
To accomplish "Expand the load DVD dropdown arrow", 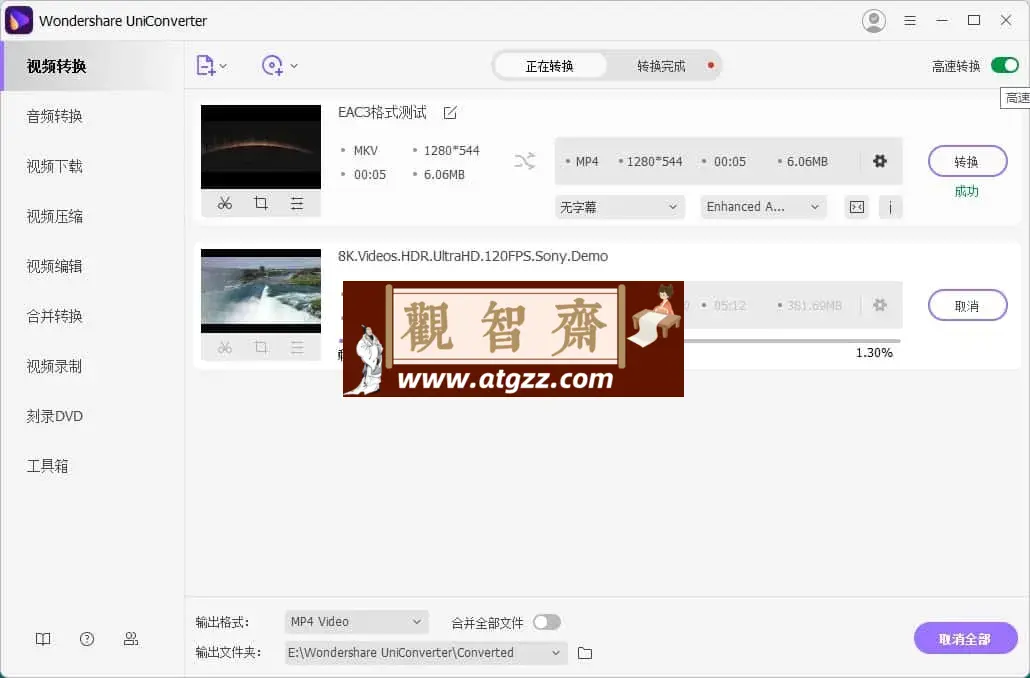I will [x=294, y=66].
